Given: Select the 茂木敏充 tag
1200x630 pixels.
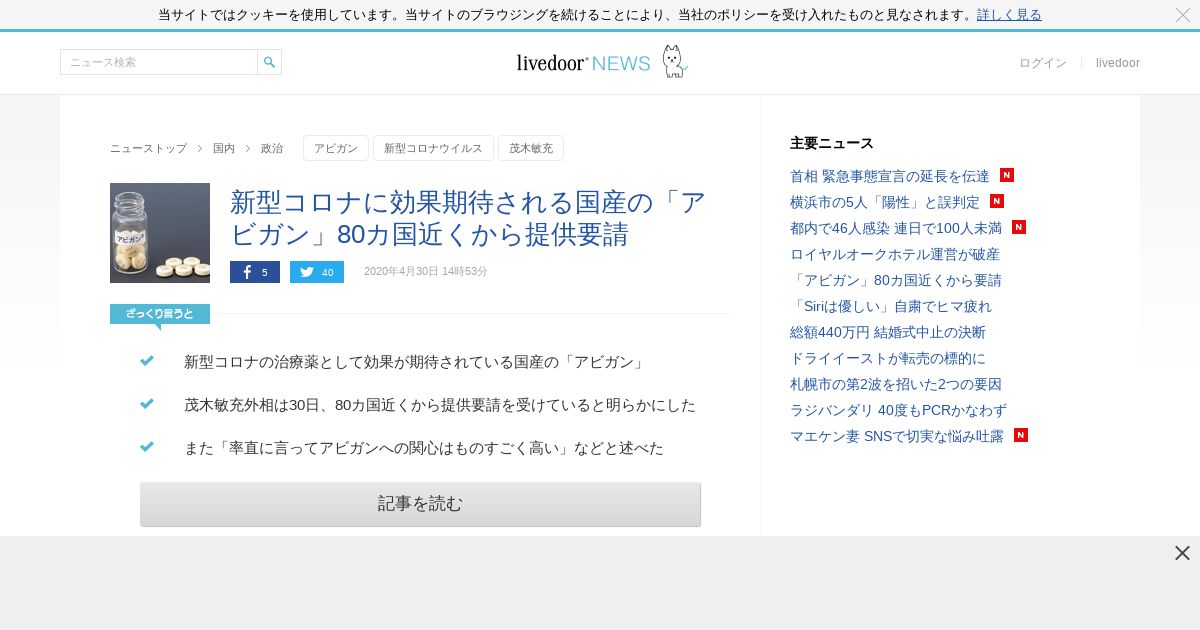Looking at the screenshot, I should click(531, 148).
